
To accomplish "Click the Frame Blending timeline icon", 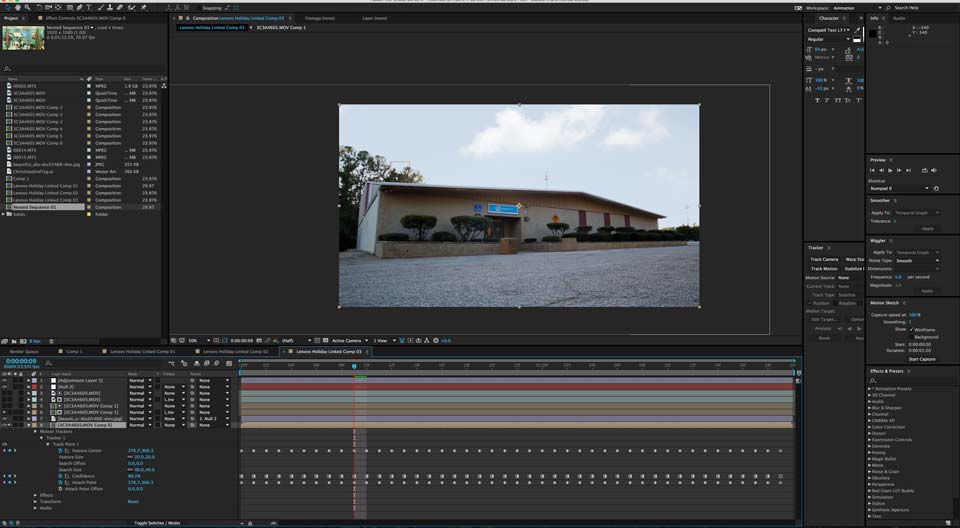I will click(x=206, y=364).
